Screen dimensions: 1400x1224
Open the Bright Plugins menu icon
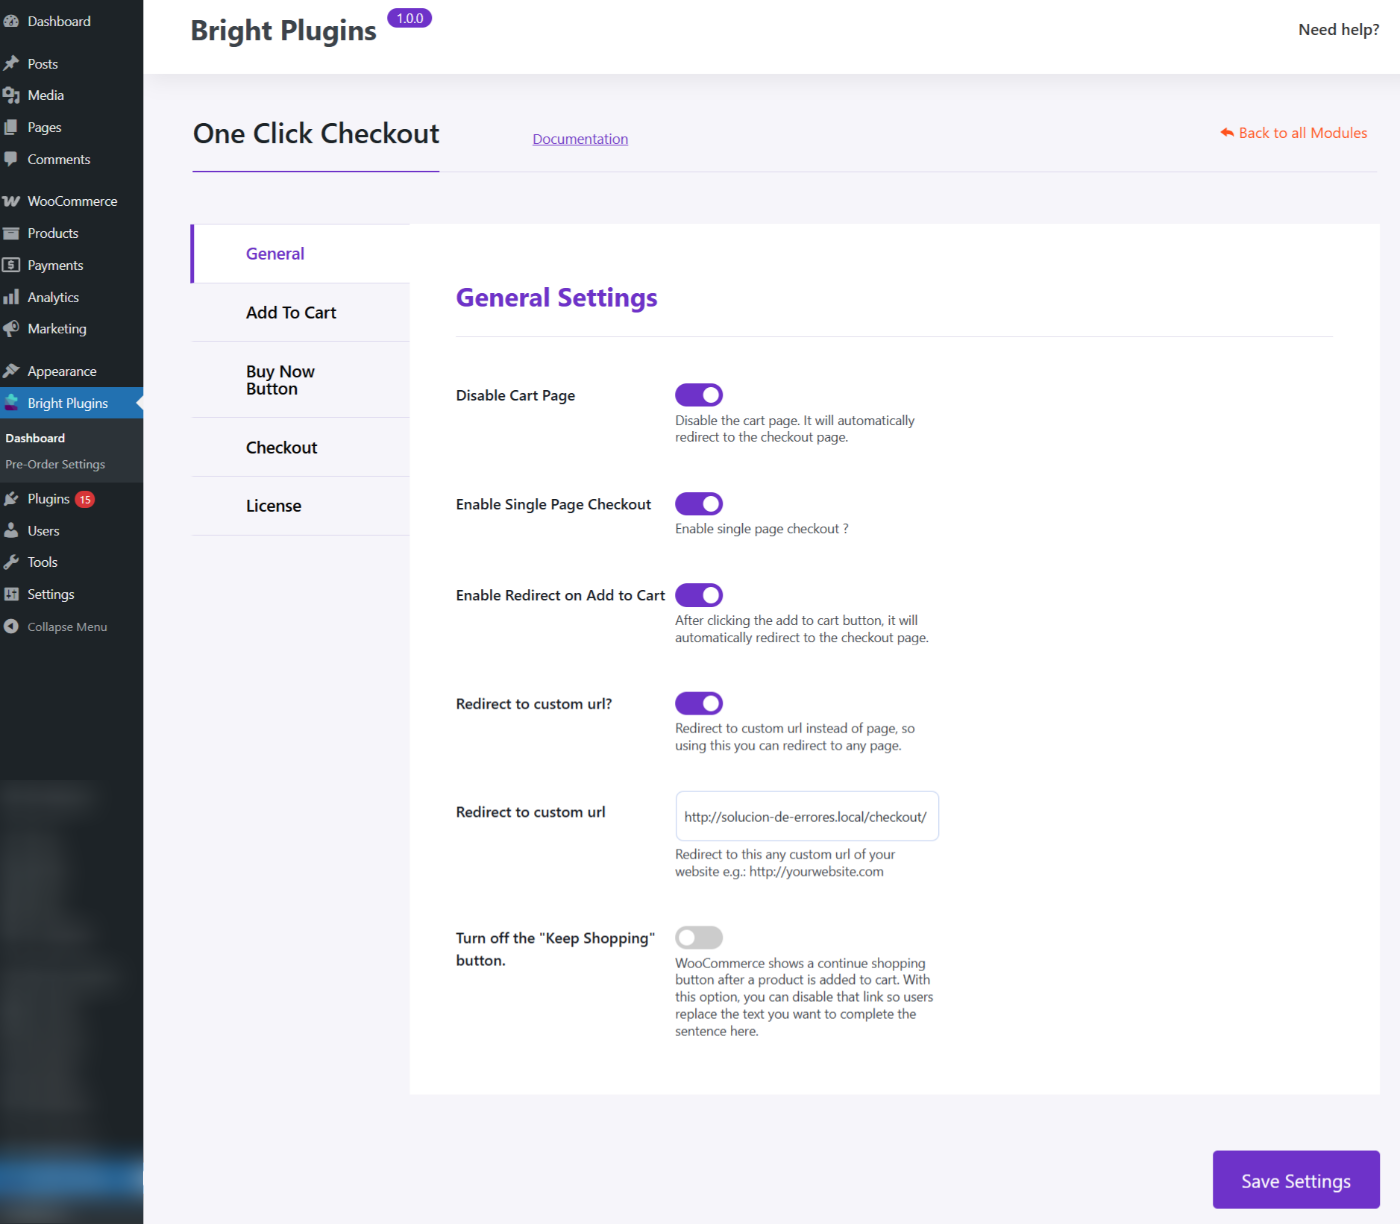click(13, 402)
